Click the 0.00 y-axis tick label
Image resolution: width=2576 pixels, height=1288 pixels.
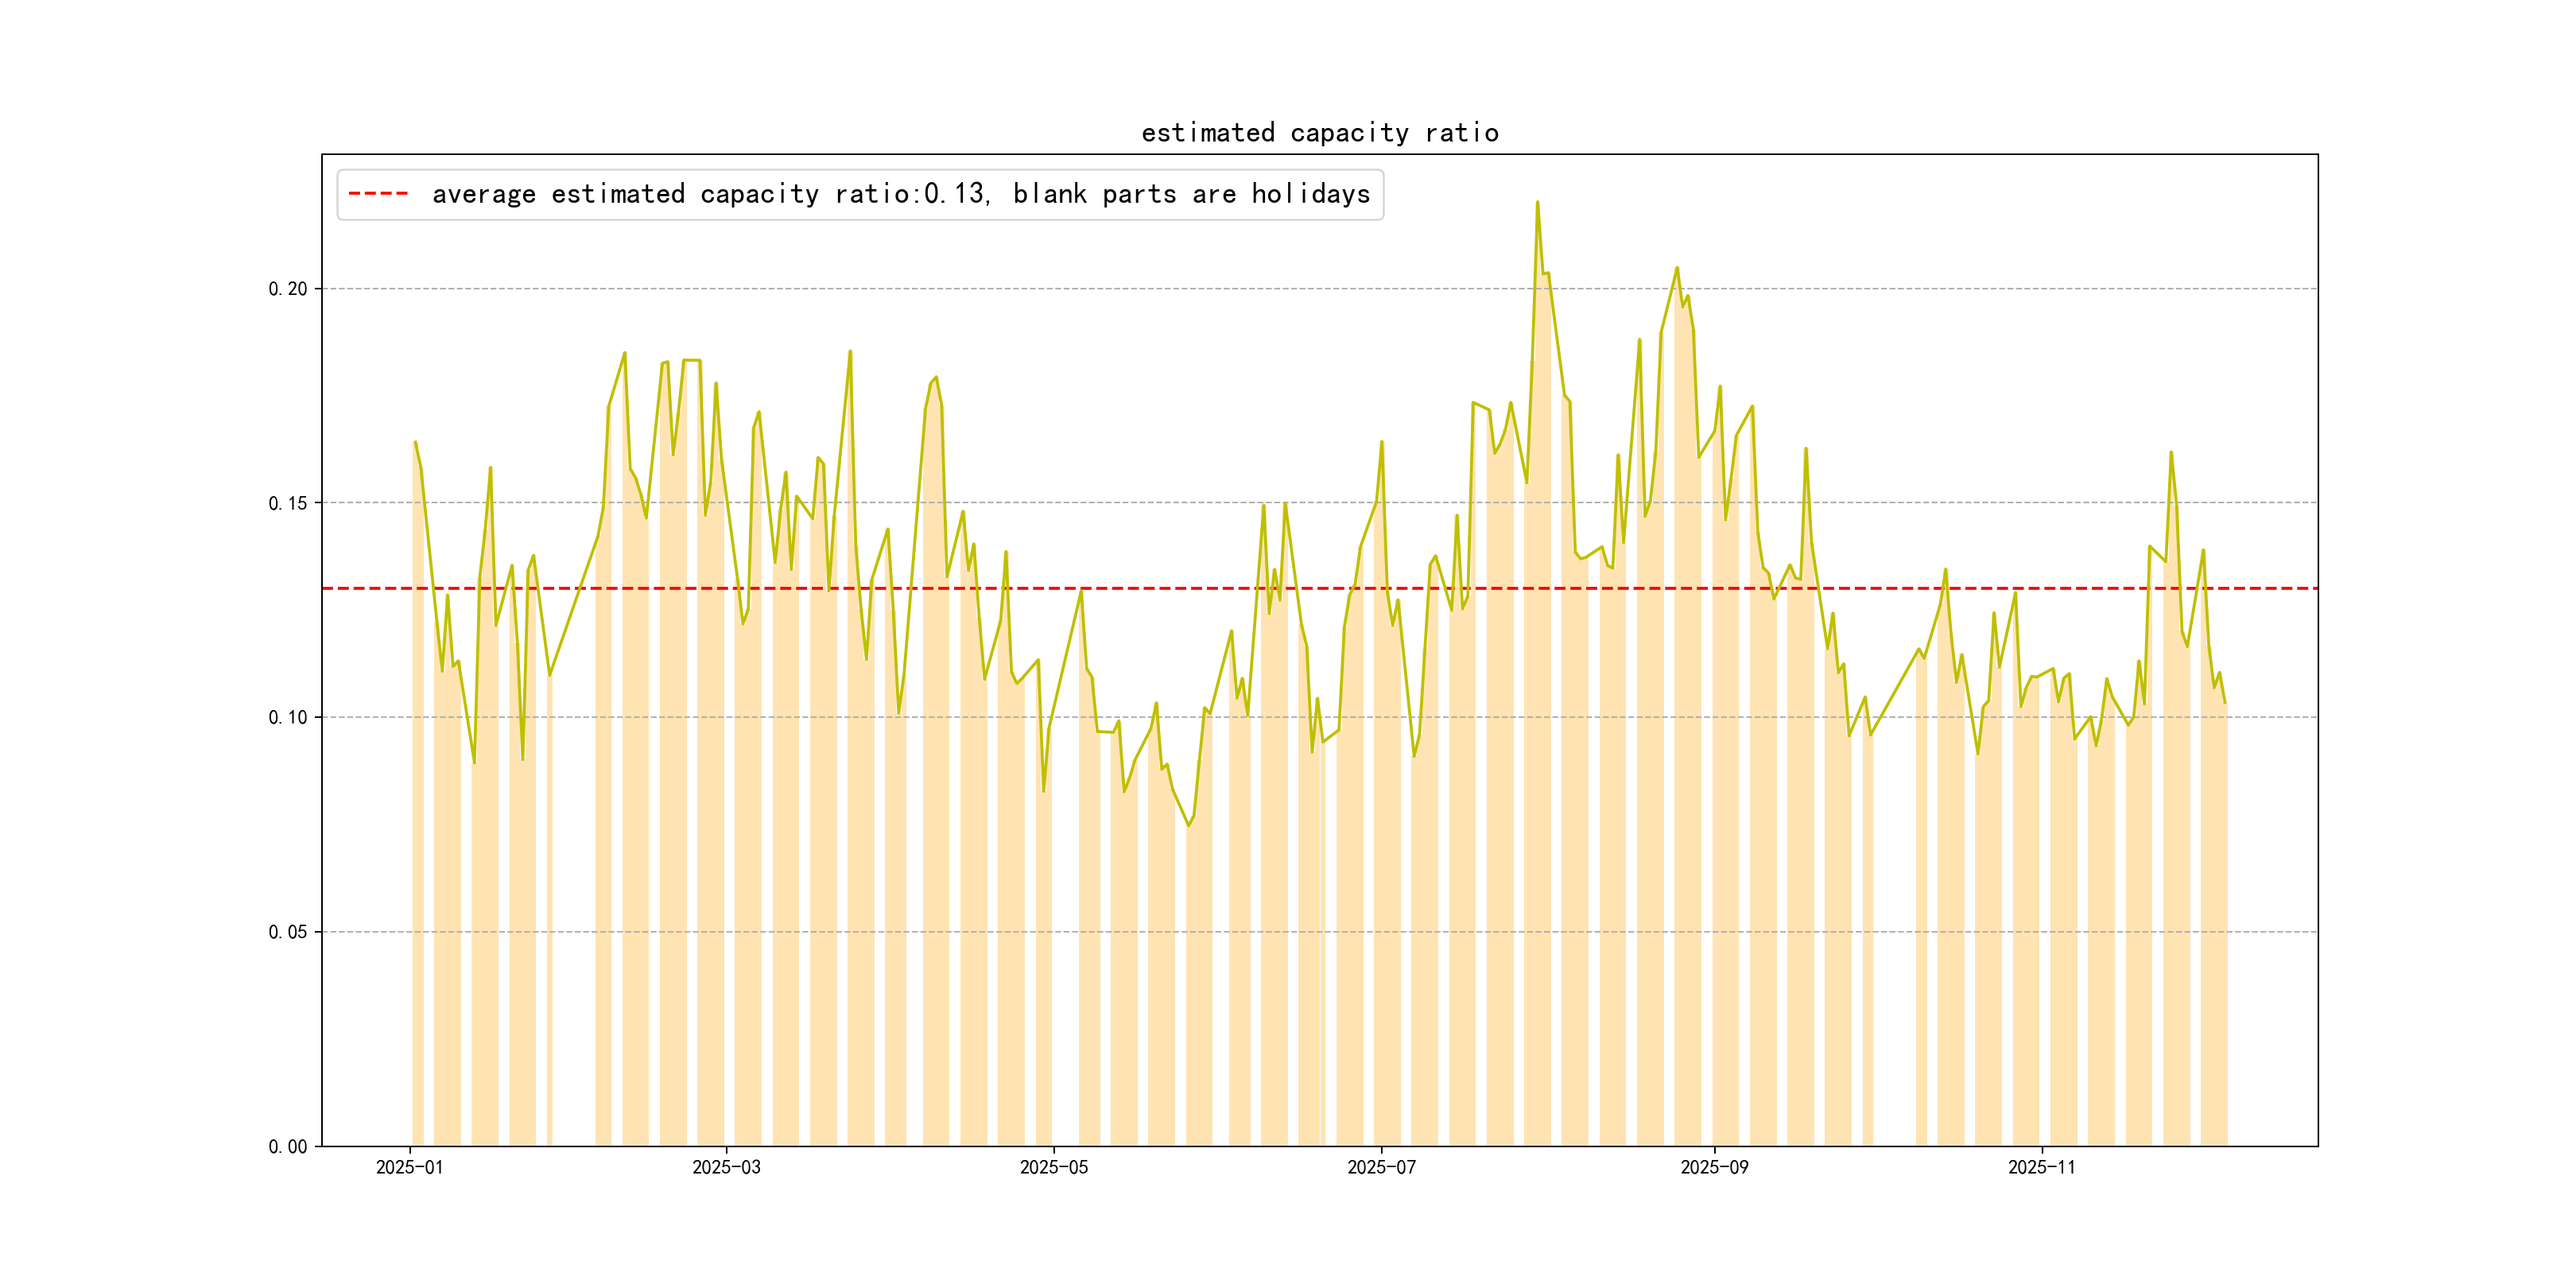[288, 1146]
